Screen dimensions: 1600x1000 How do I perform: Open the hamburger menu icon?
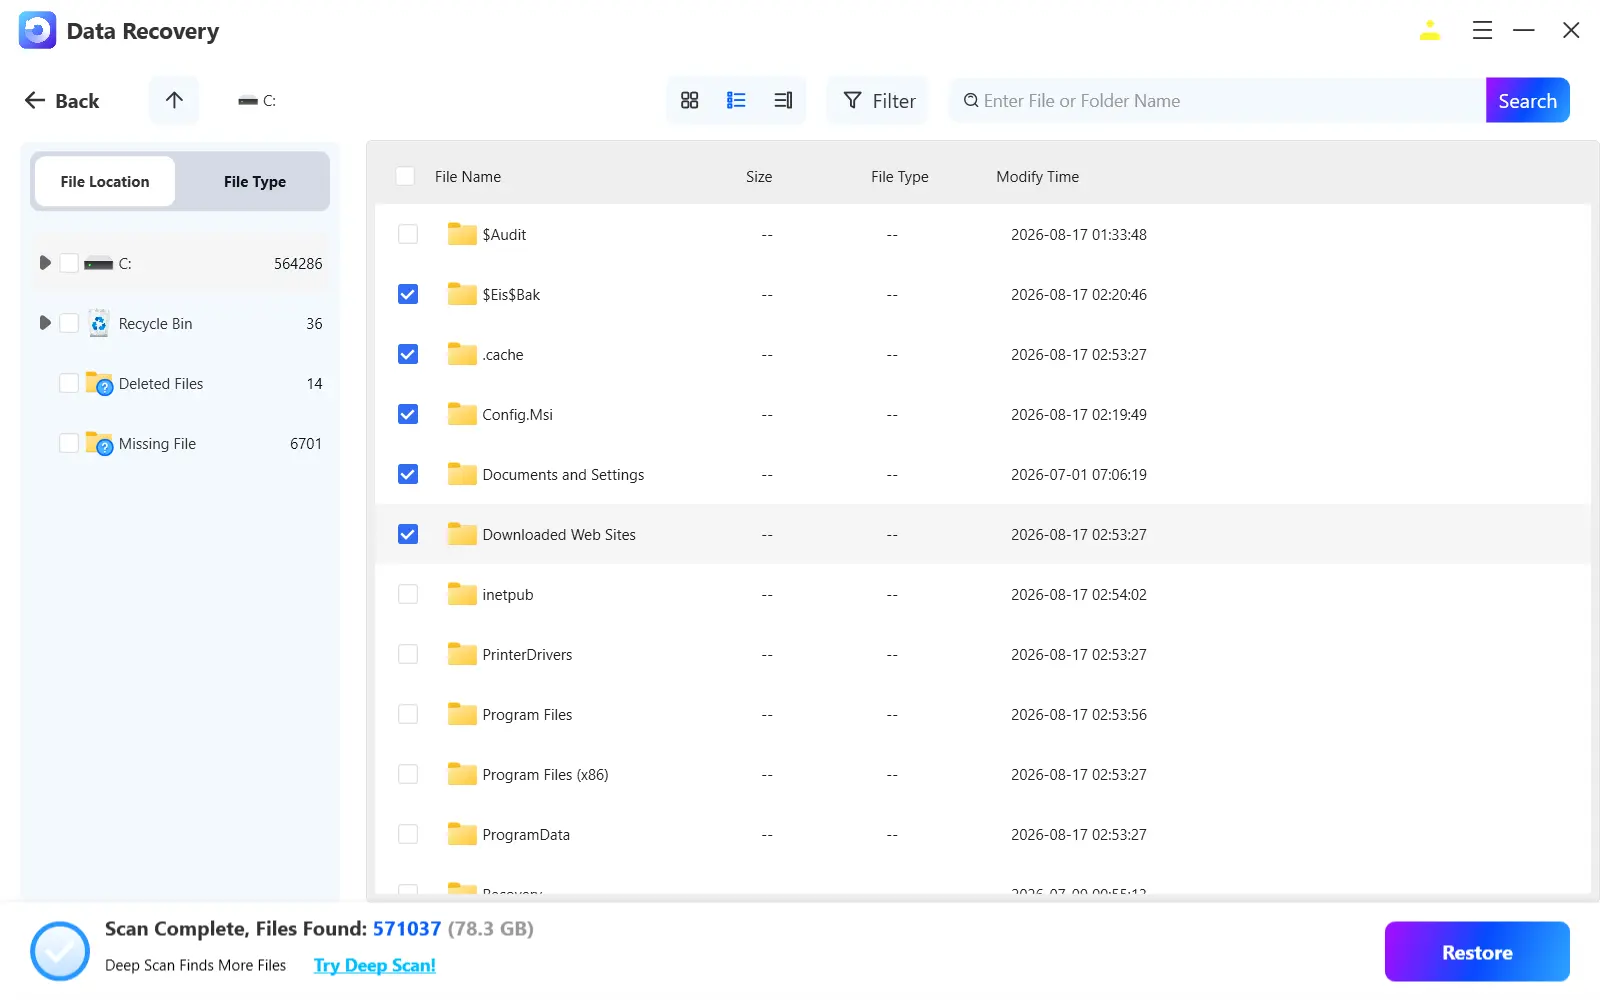1482,31
